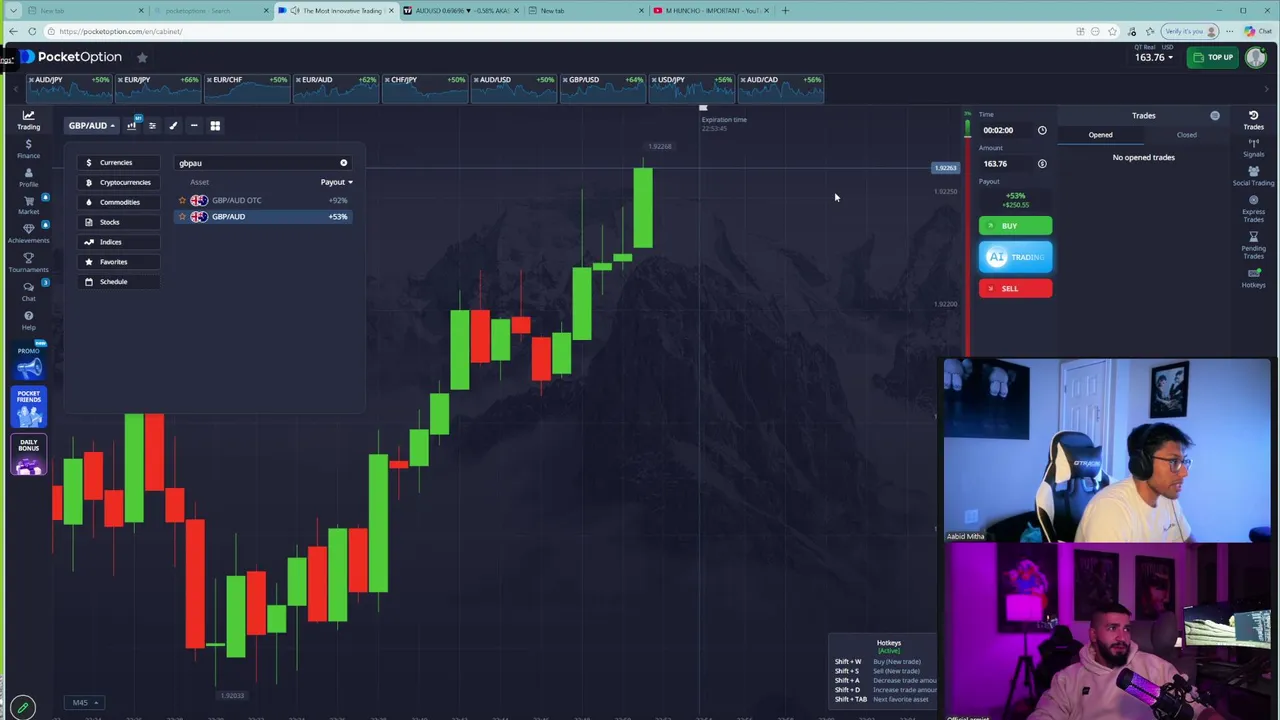1280x720 pixels.
Task: Click the favorite star beside Pocket Option logo
Action: [x=142, y=58]
